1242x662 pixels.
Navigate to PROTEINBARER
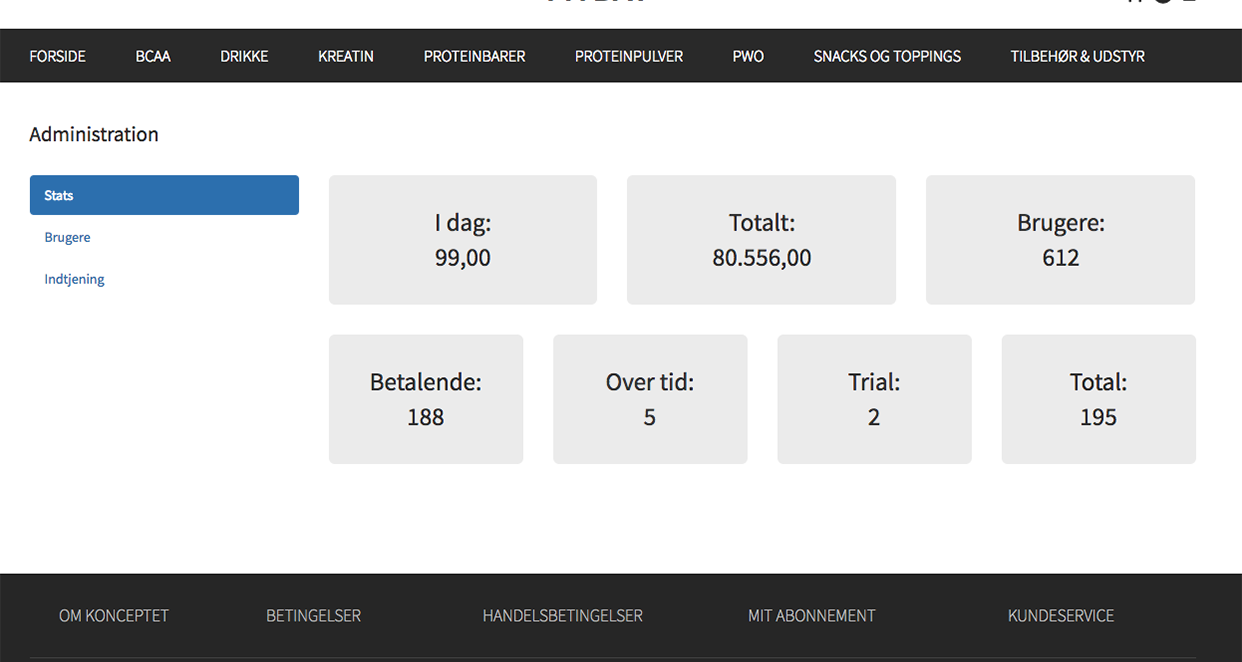474,56
